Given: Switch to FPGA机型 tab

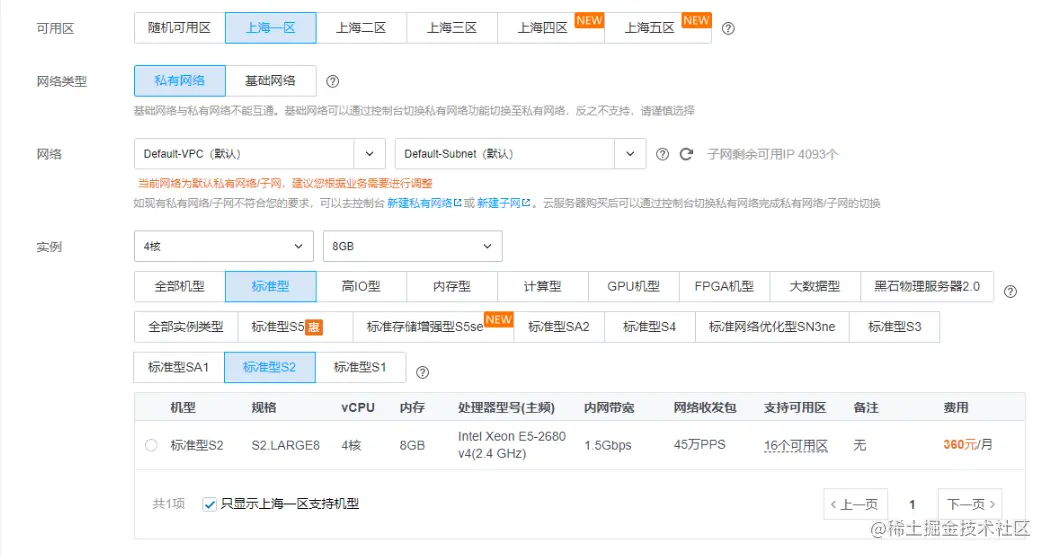Looking at the screenshot, I should click(x=725, y=286).
